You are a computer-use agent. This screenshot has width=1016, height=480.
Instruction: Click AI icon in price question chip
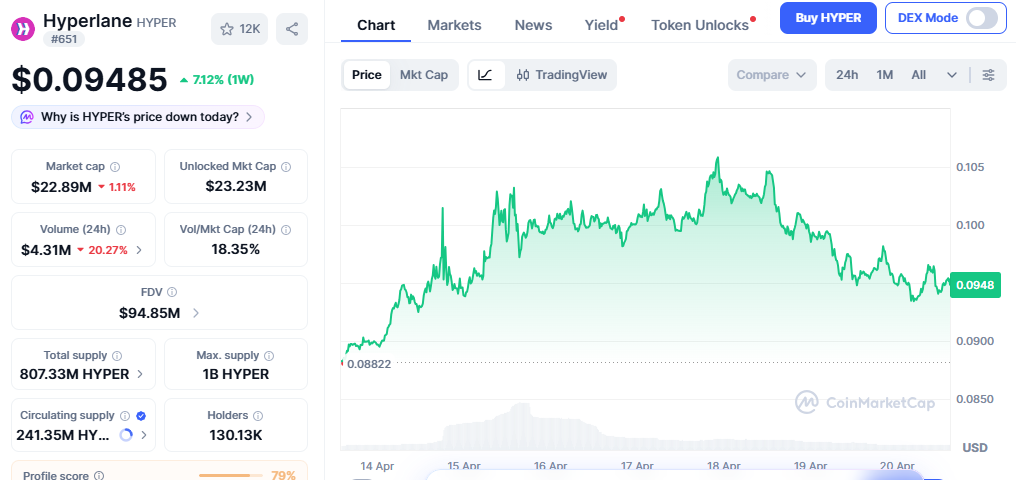pyautogui.click(x=27, y=117)
